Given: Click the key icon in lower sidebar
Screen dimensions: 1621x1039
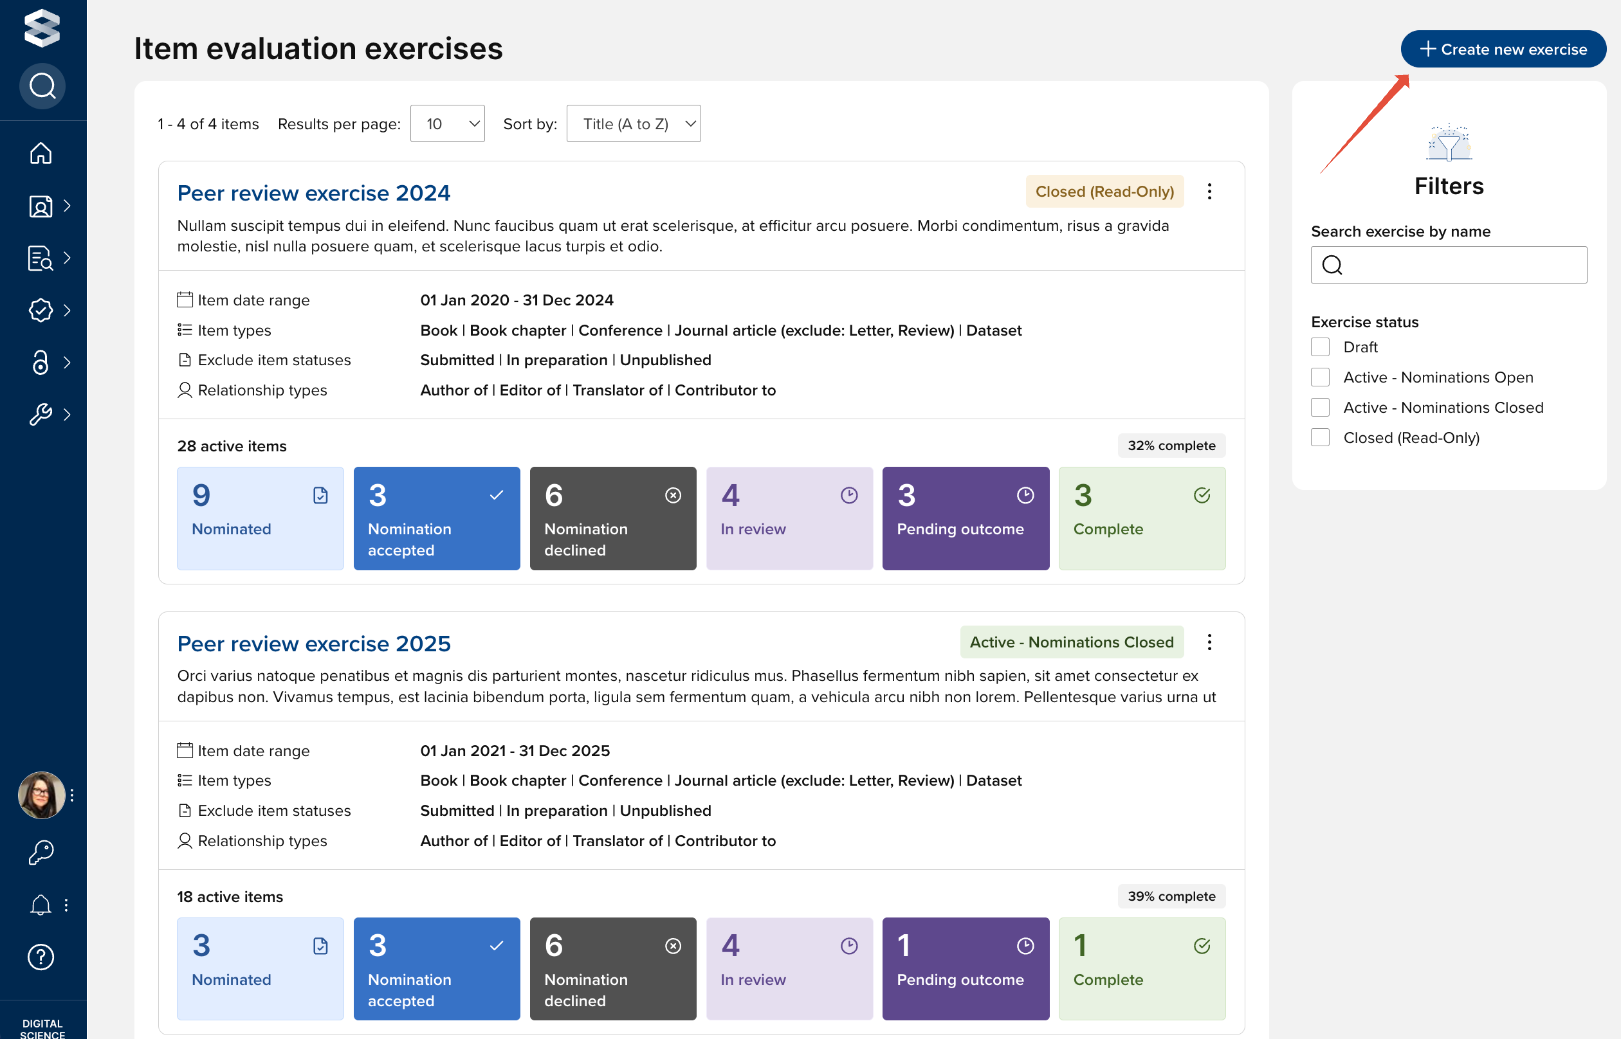Looking at the screenshot, I should point(41,852).
